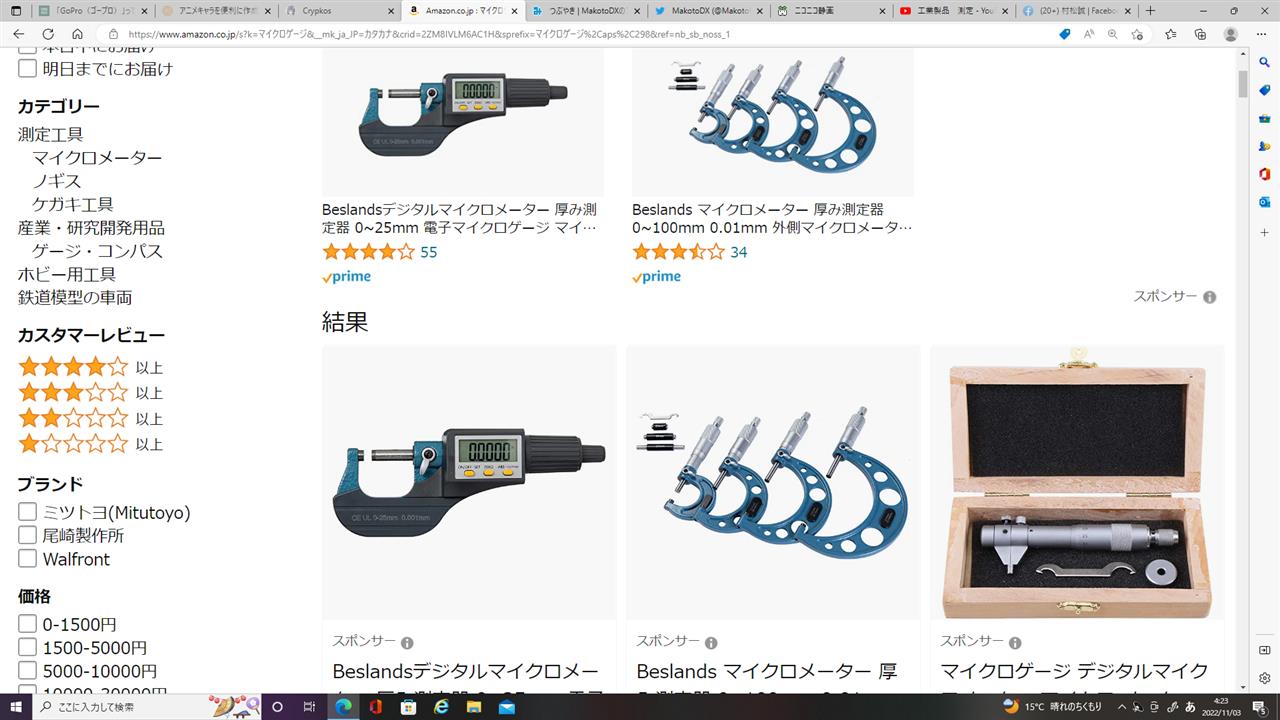
Task: Click the Read aloud icon in address bar
Action: click(x=1089, y=34)
